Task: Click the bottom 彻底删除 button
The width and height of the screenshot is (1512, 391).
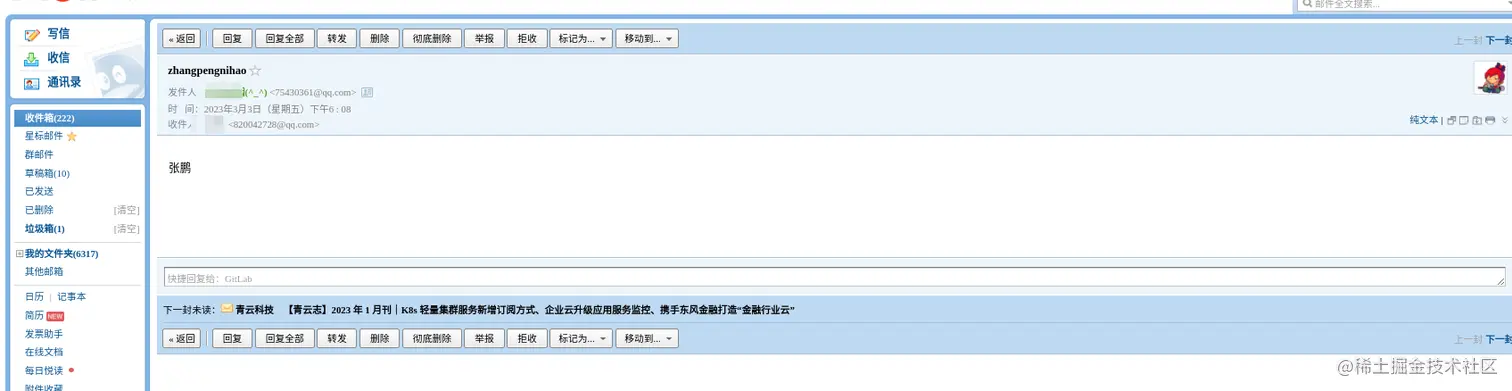Action: pyautogui.click(x=432, y=339)
